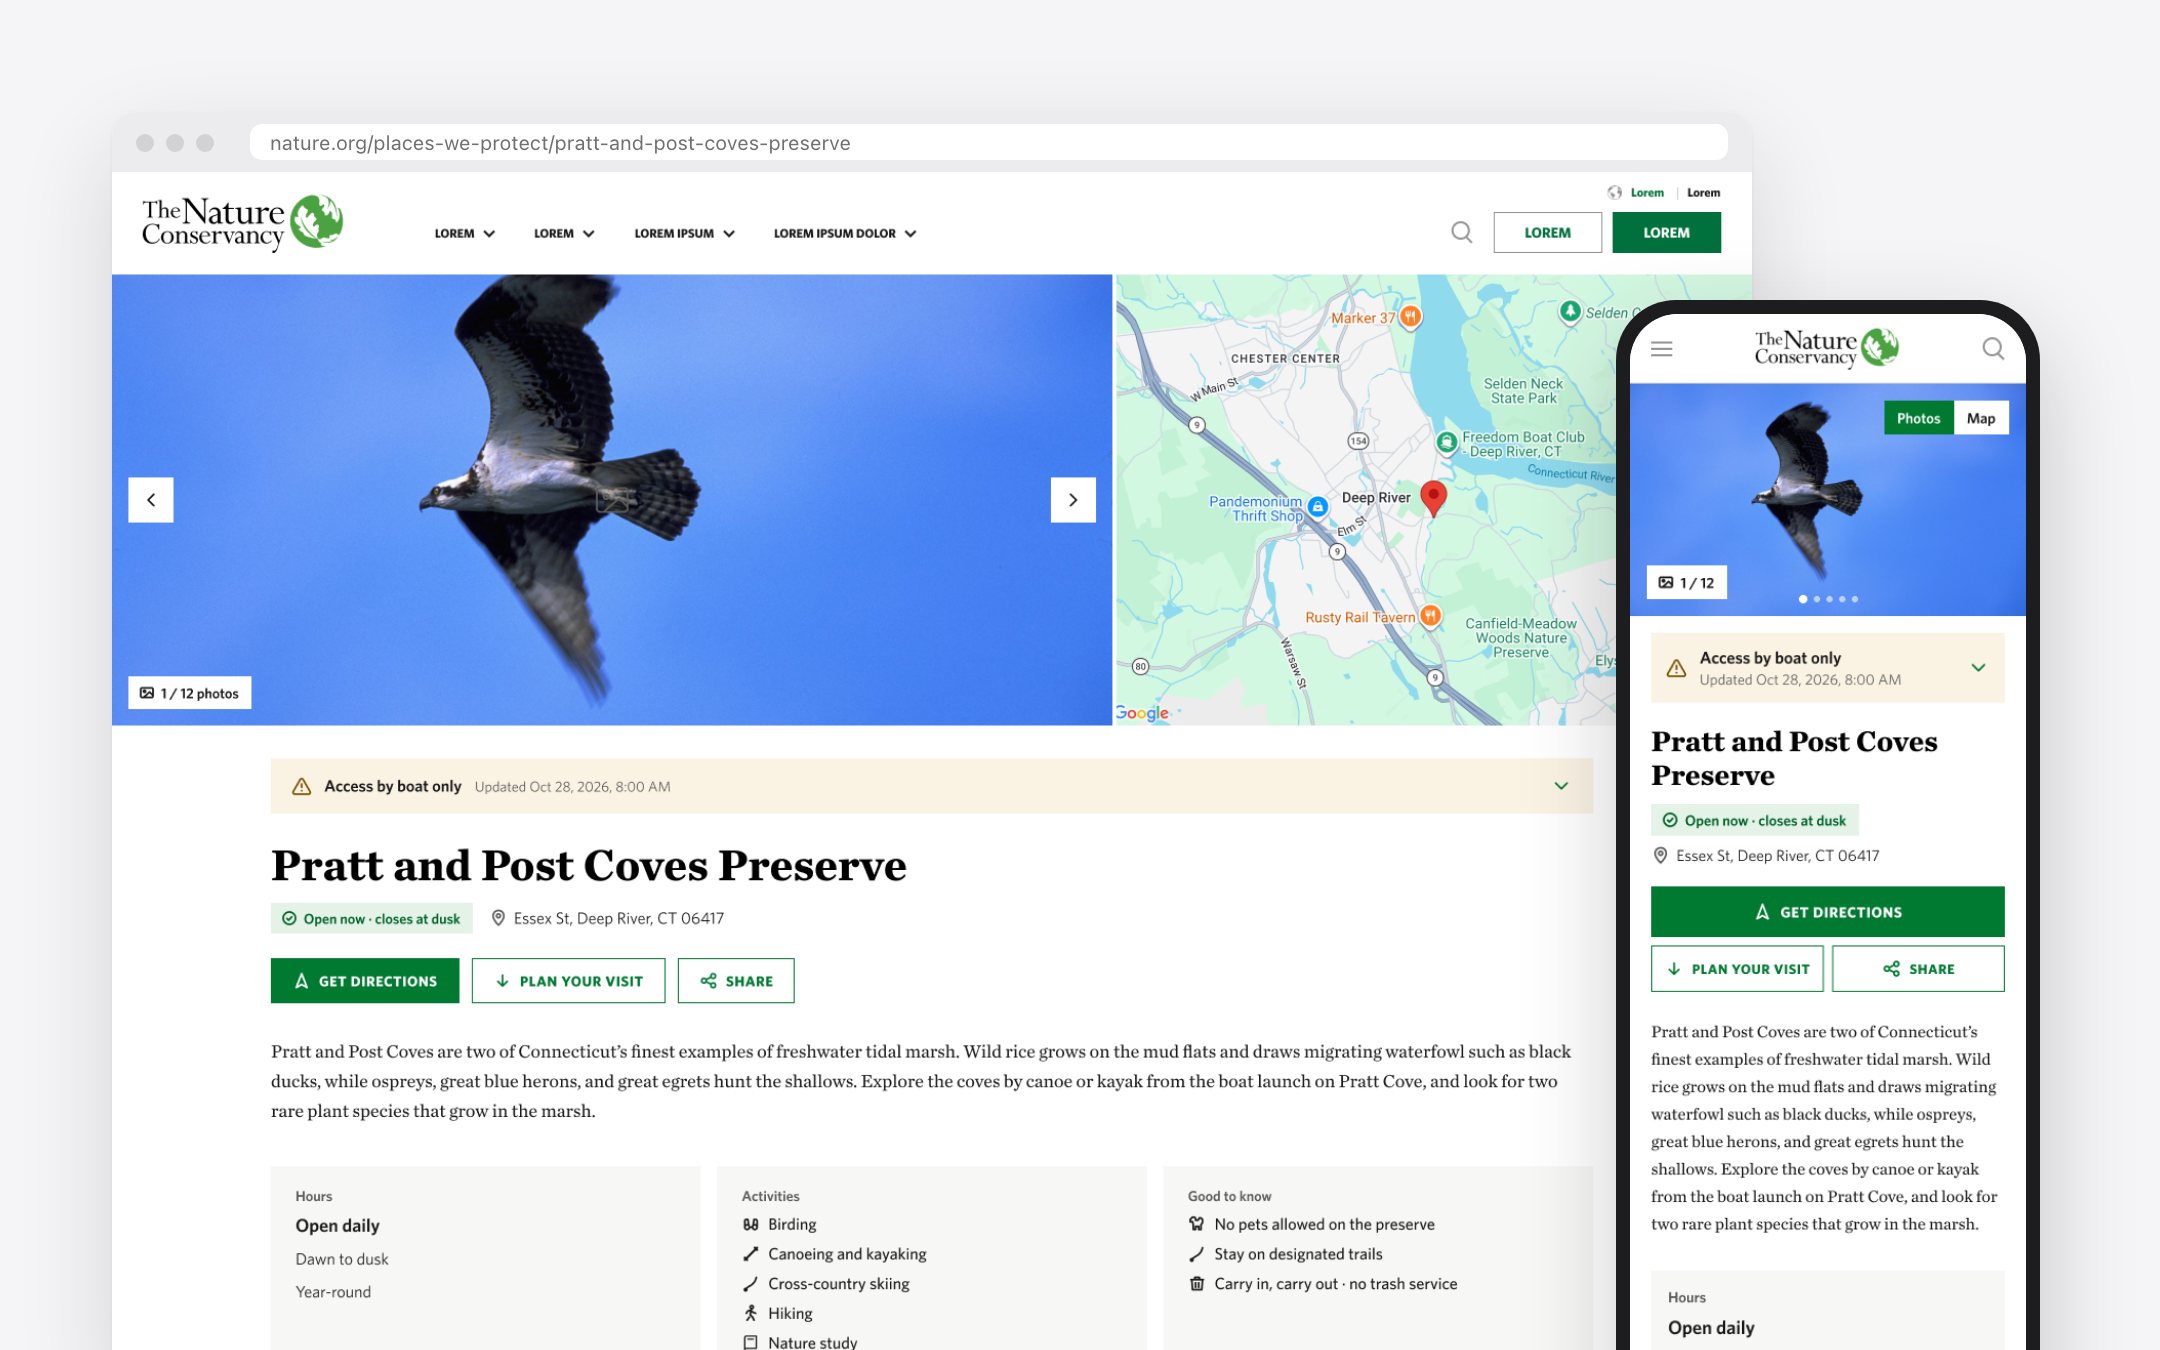Click the Birding activity entry

pyautogui.click(x=780, y=1224)
